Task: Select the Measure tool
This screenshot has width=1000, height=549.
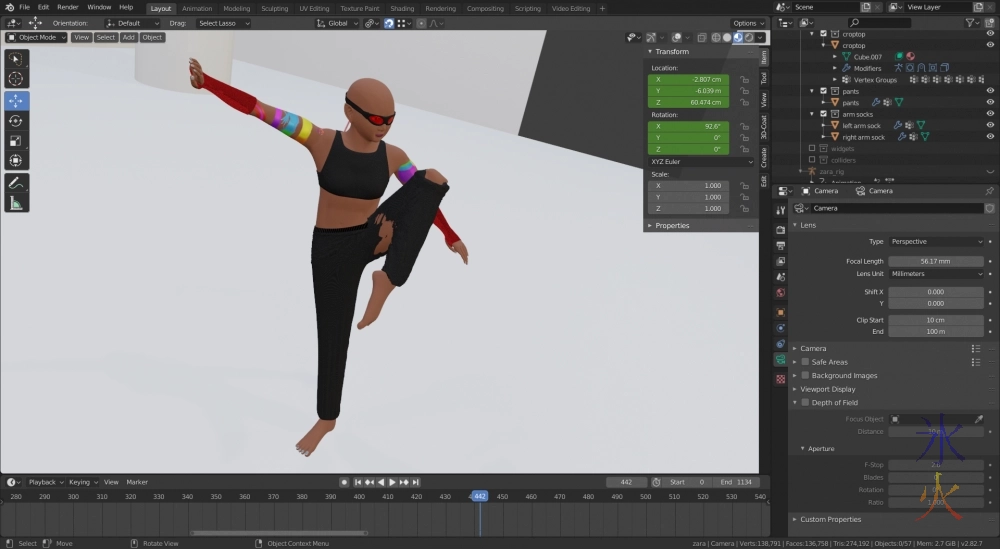Action: click(17, 203)
